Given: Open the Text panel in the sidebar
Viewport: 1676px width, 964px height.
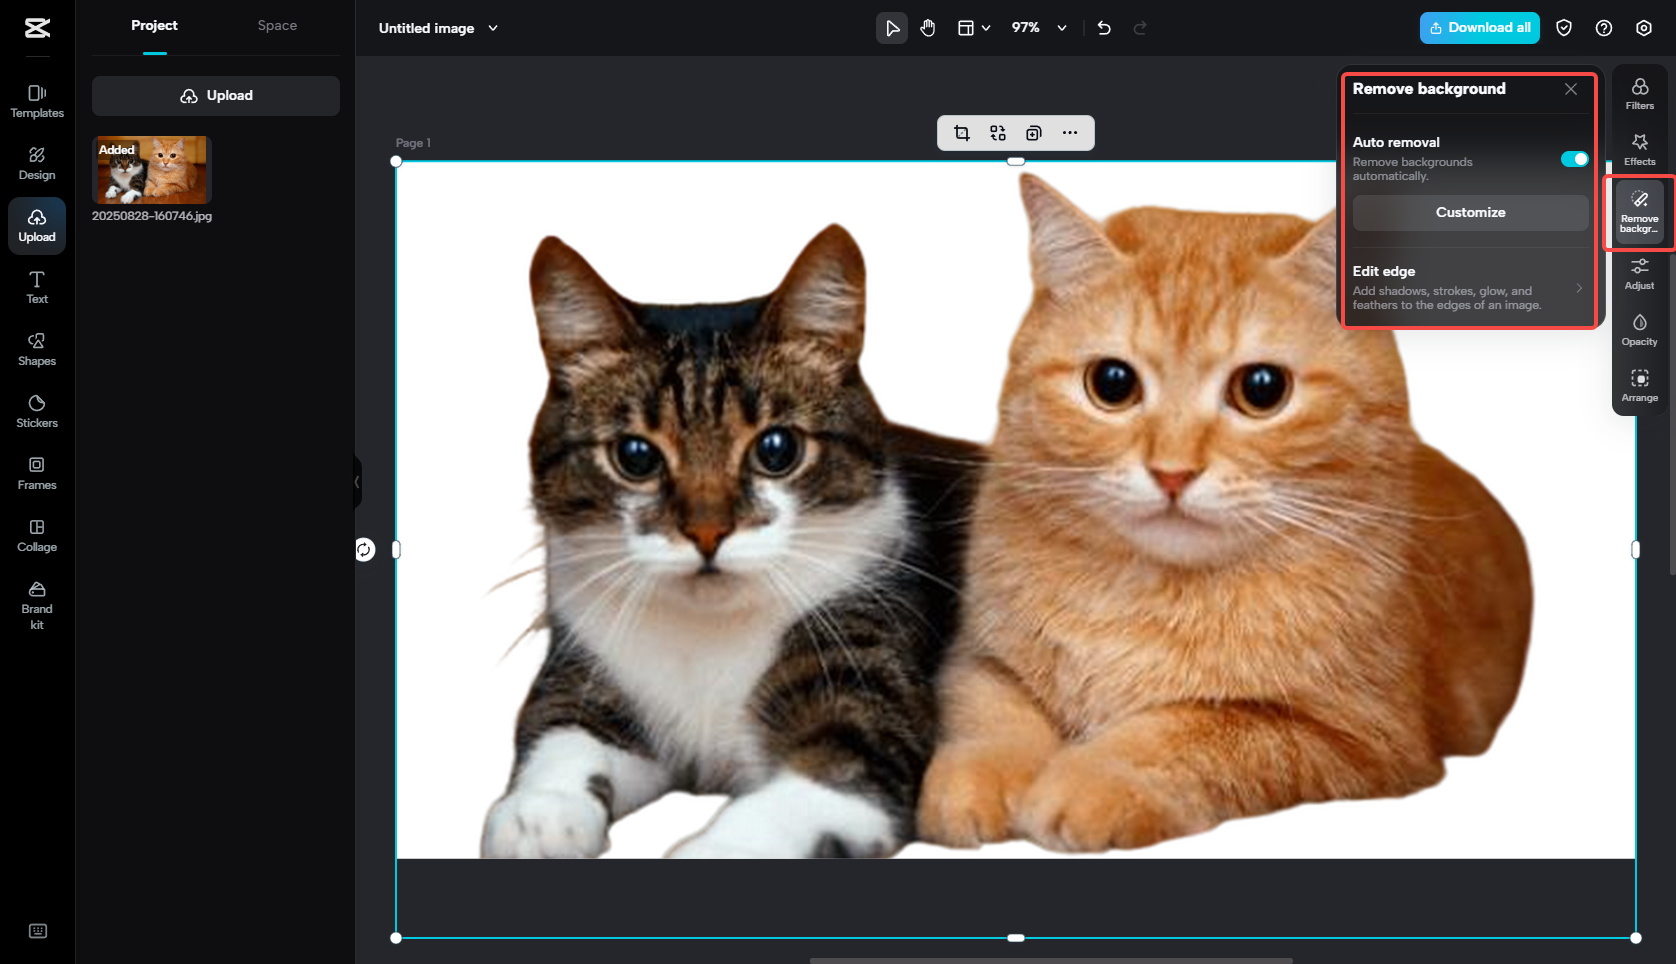Looking at the screenshot, I should point(36,287).
